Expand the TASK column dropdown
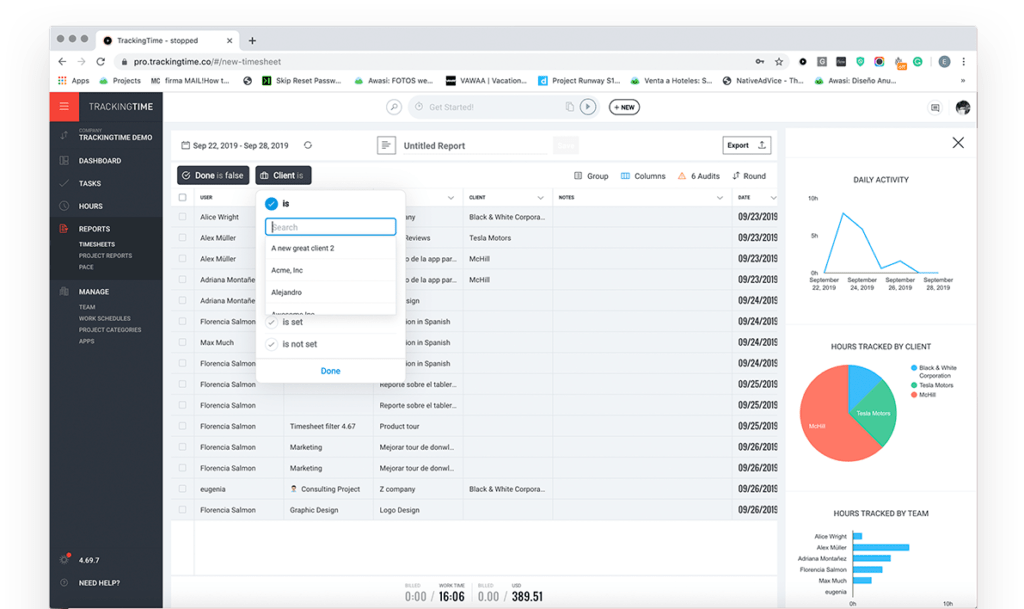The width and height of the screenshot is (1024, 609). 450,197
